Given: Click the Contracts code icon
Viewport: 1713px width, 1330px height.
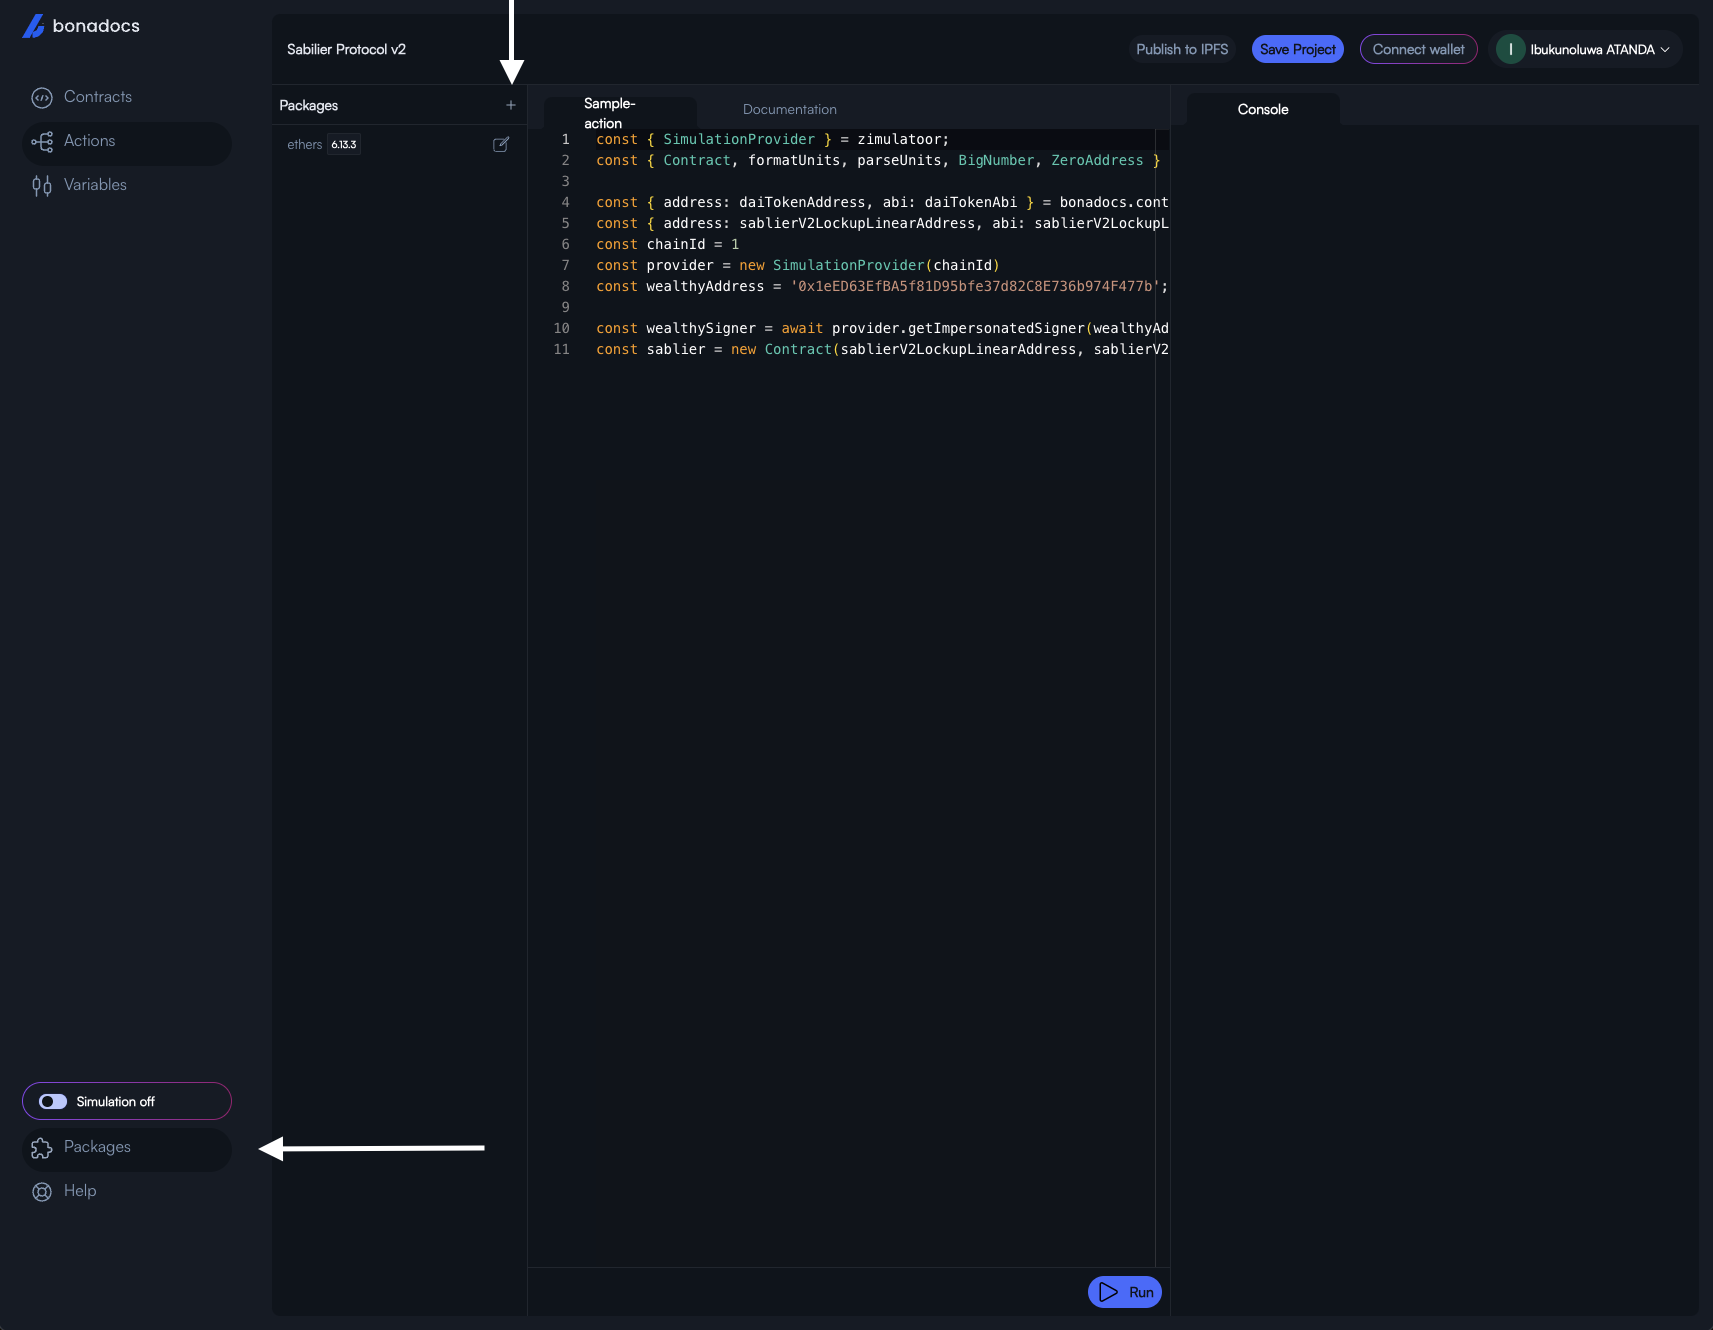Looking at the screenshot, I should (42, 97).
